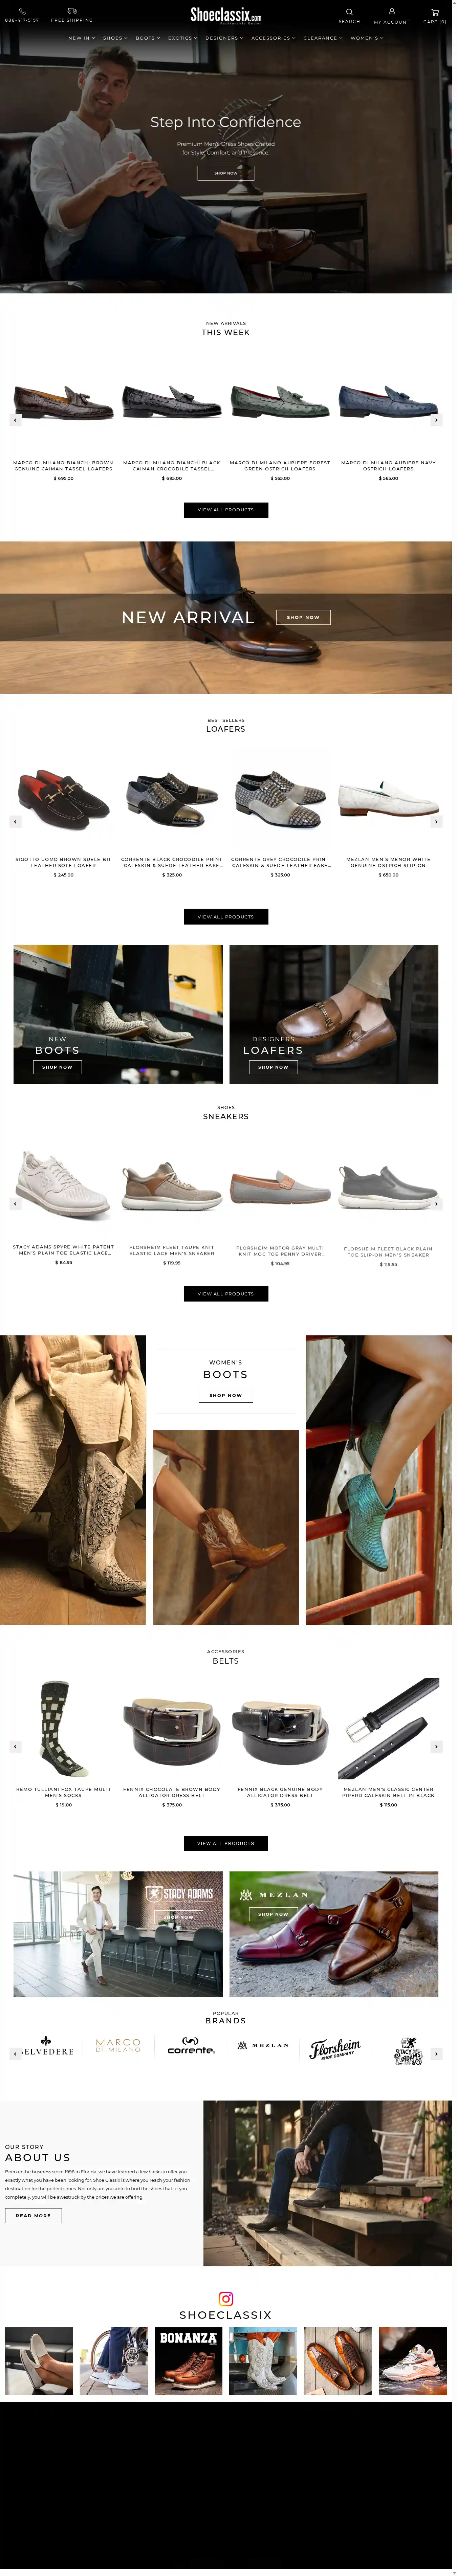Expand the New In dropdown menu
This screenshot has width=457, height=2576.
tap(81, 38)
